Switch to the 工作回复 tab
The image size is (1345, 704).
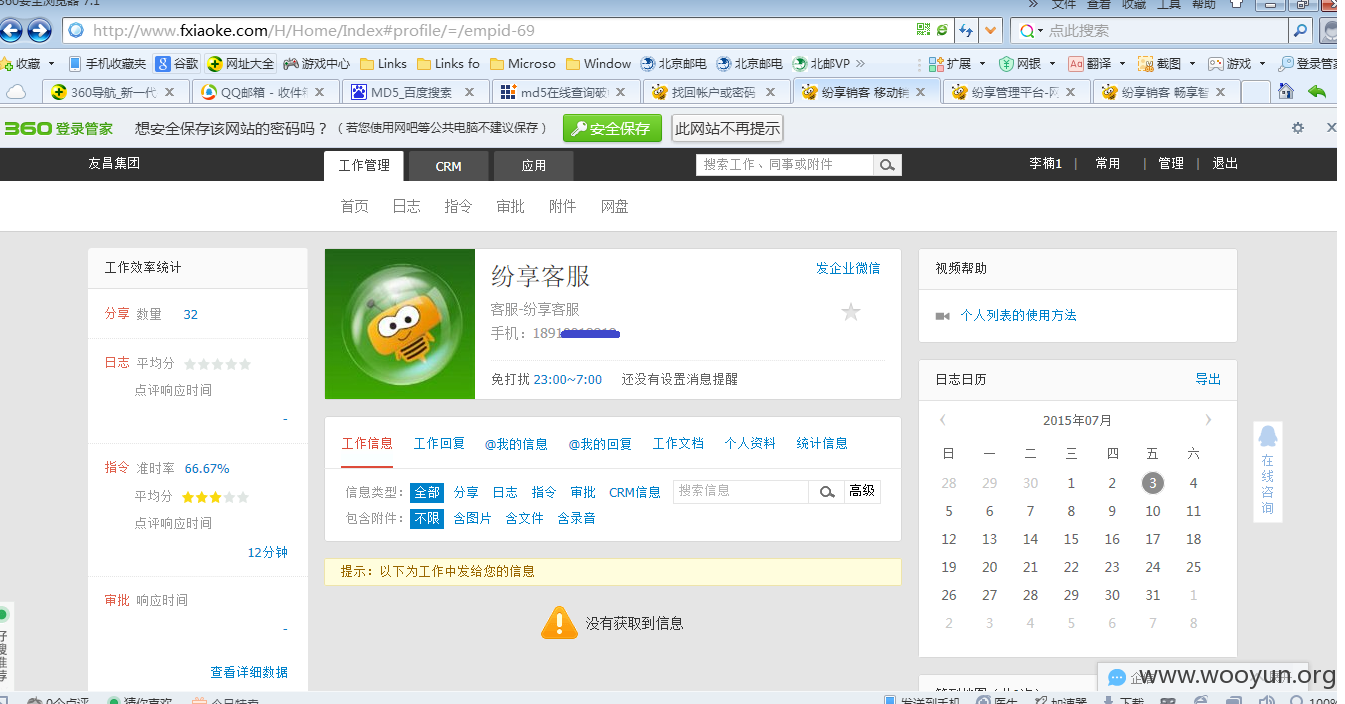coord(440,443)
